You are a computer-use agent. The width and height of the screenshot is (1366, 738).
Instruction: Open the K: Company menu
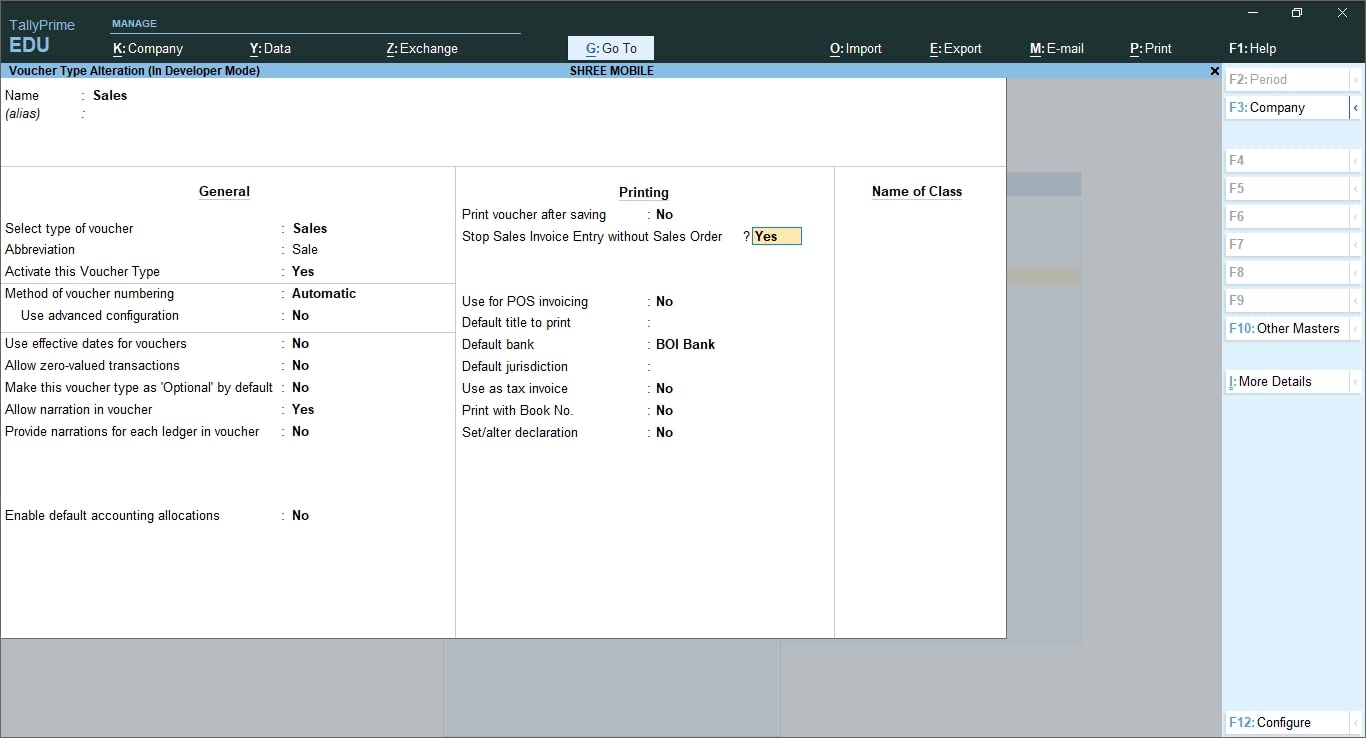tap(146, 47)
